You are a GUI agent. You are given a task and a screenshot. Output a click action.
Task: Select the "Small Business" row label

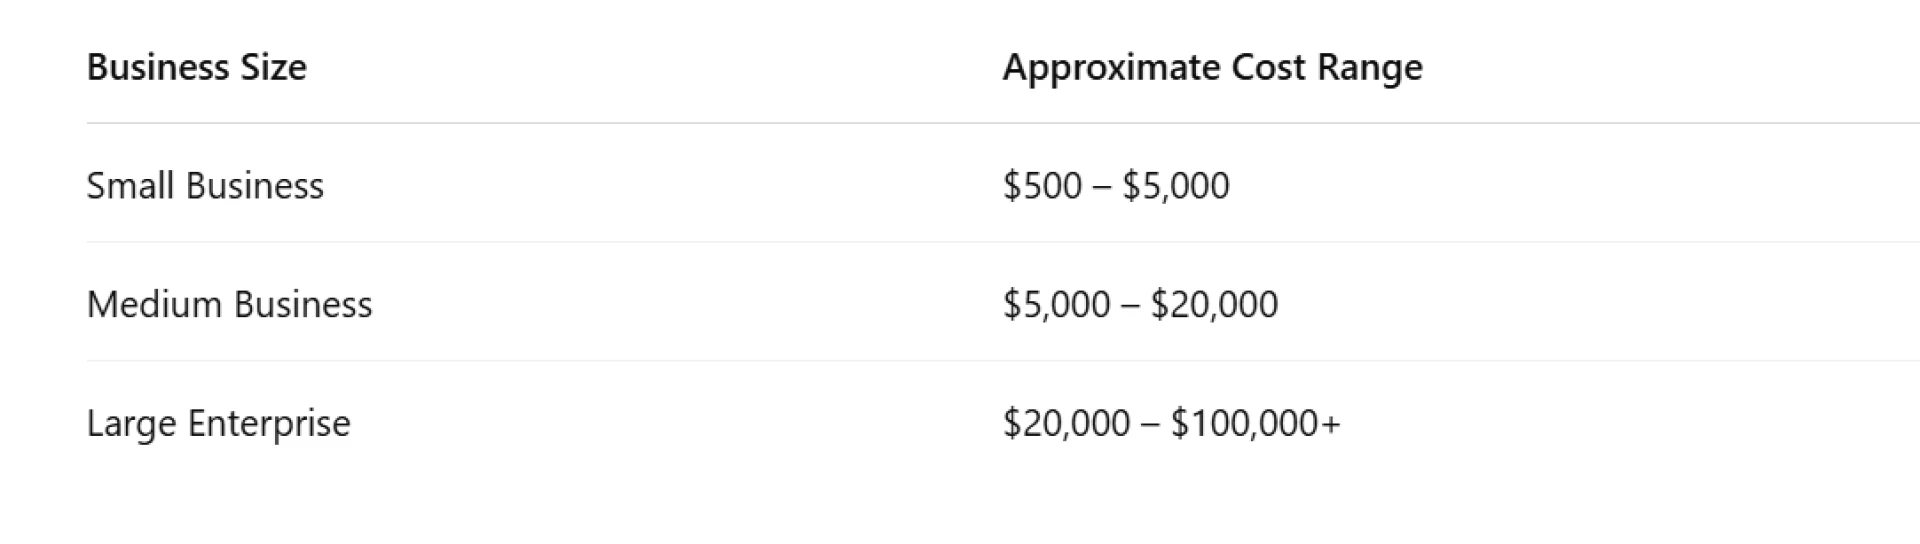205,186
